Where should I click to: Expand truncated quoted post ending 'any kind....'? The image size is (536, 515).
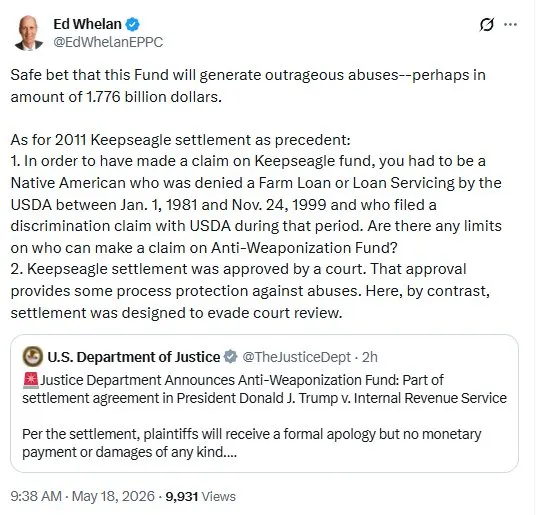(252, 443)
